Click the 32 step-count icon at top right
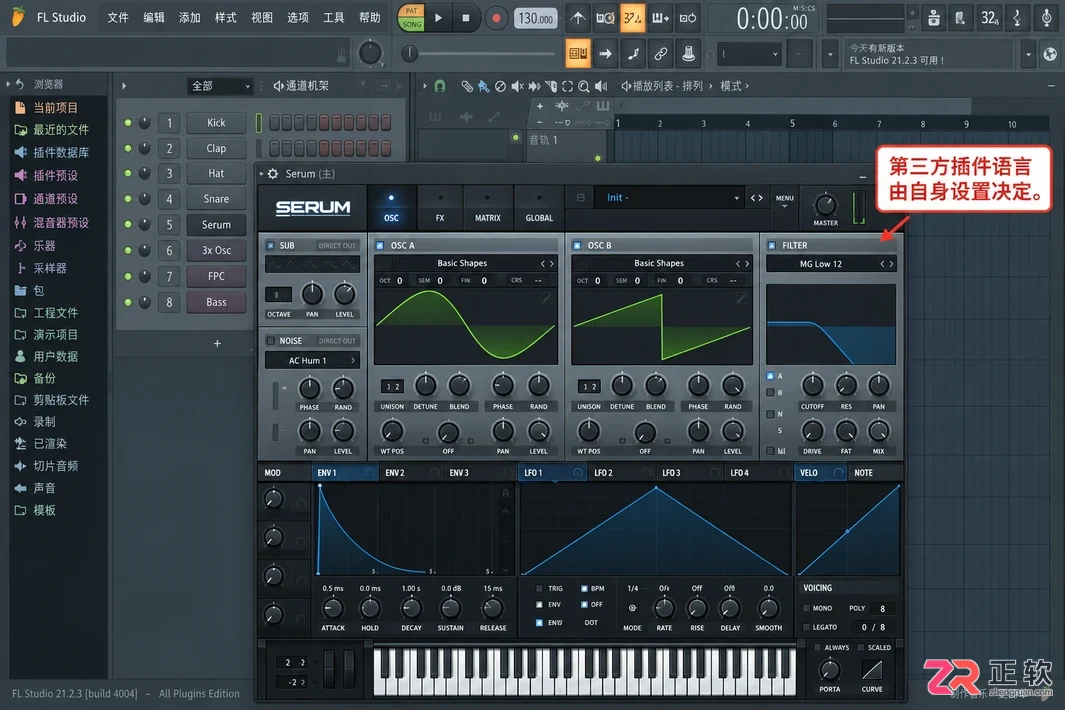The height and width of the screenshot is (710, 1065). point(990,18)
